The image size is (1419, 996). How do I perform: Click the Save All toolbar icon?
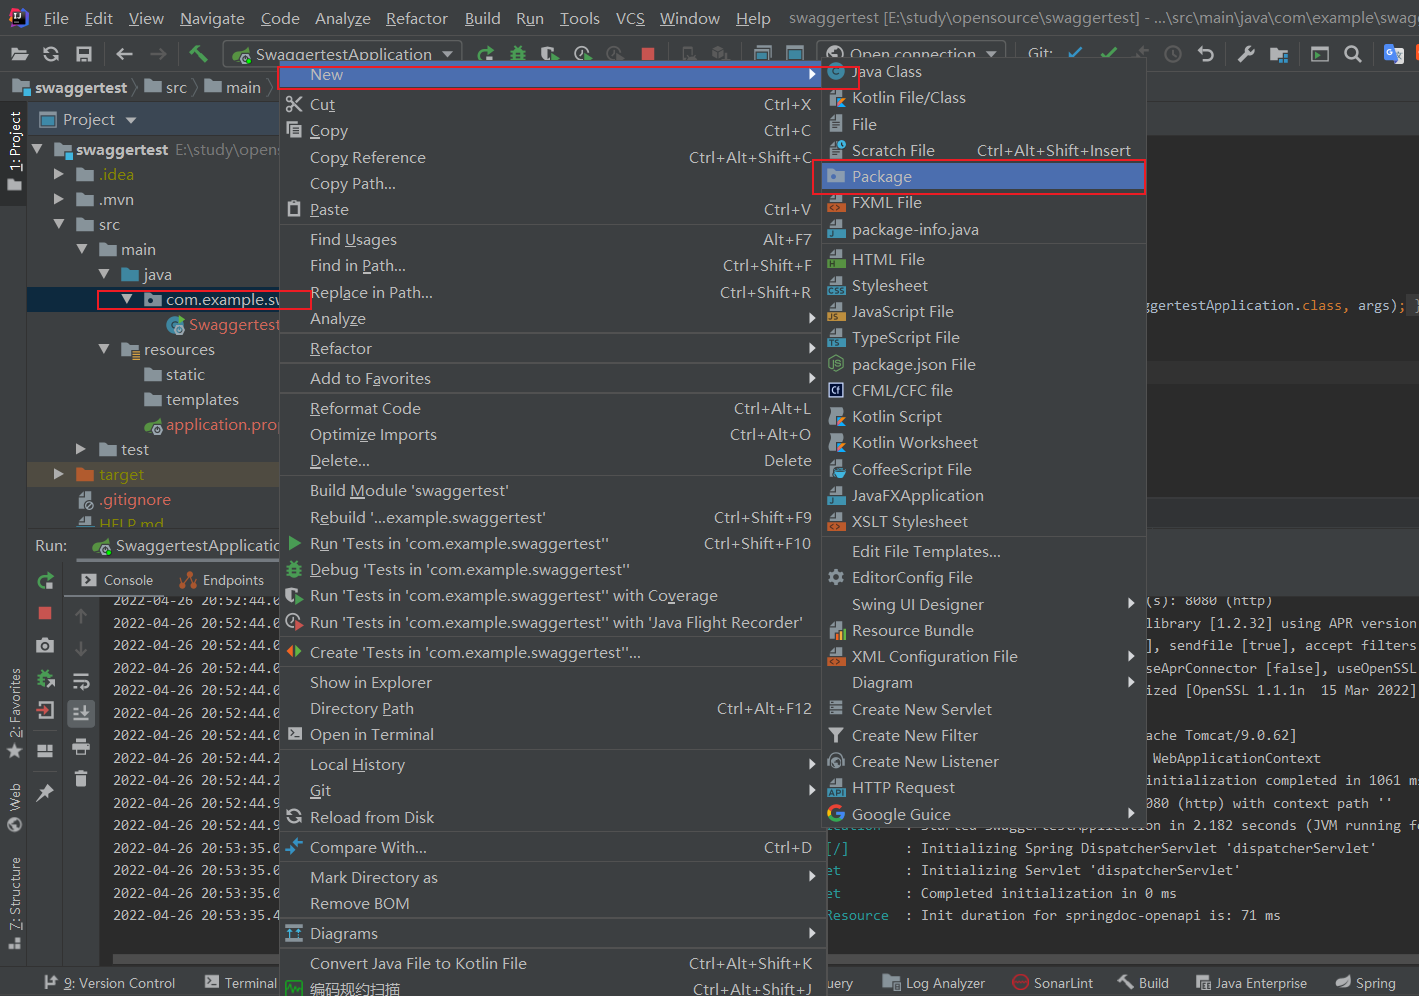point(84,54)
